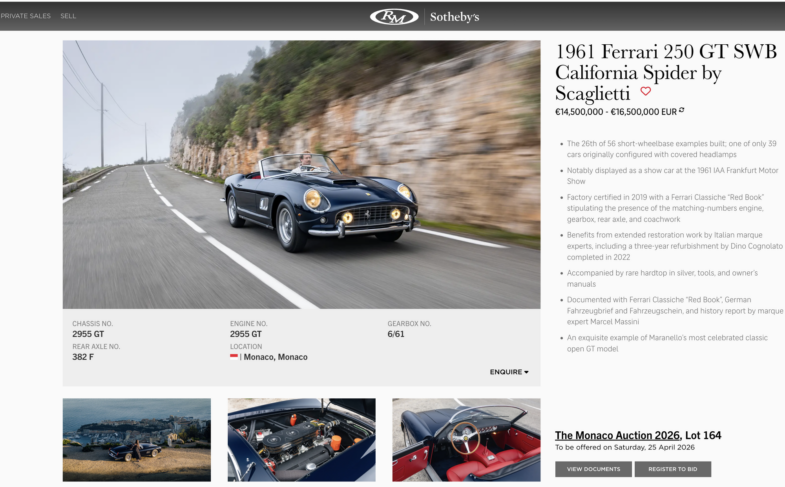Screen dimensions: 785x487
Task: Open the main Ferrari driving photo
Action: point(301,174)
